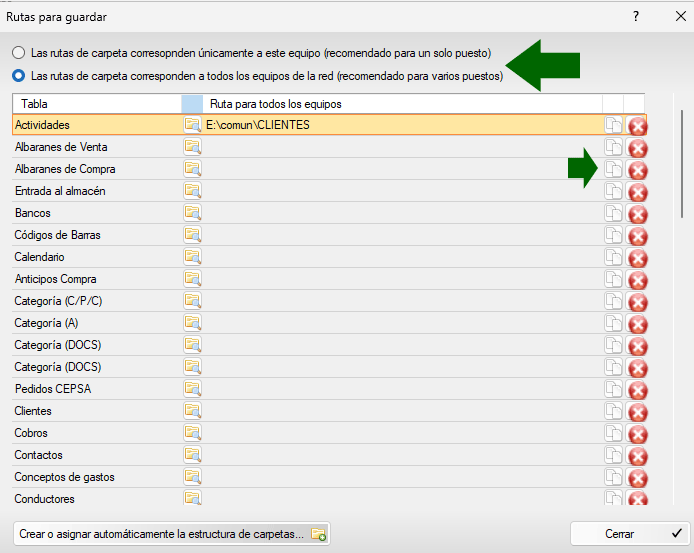694x553 pixels.
Task: Select radio option for single computer paths
Action: pyautogui.click(x=18, y=53)
